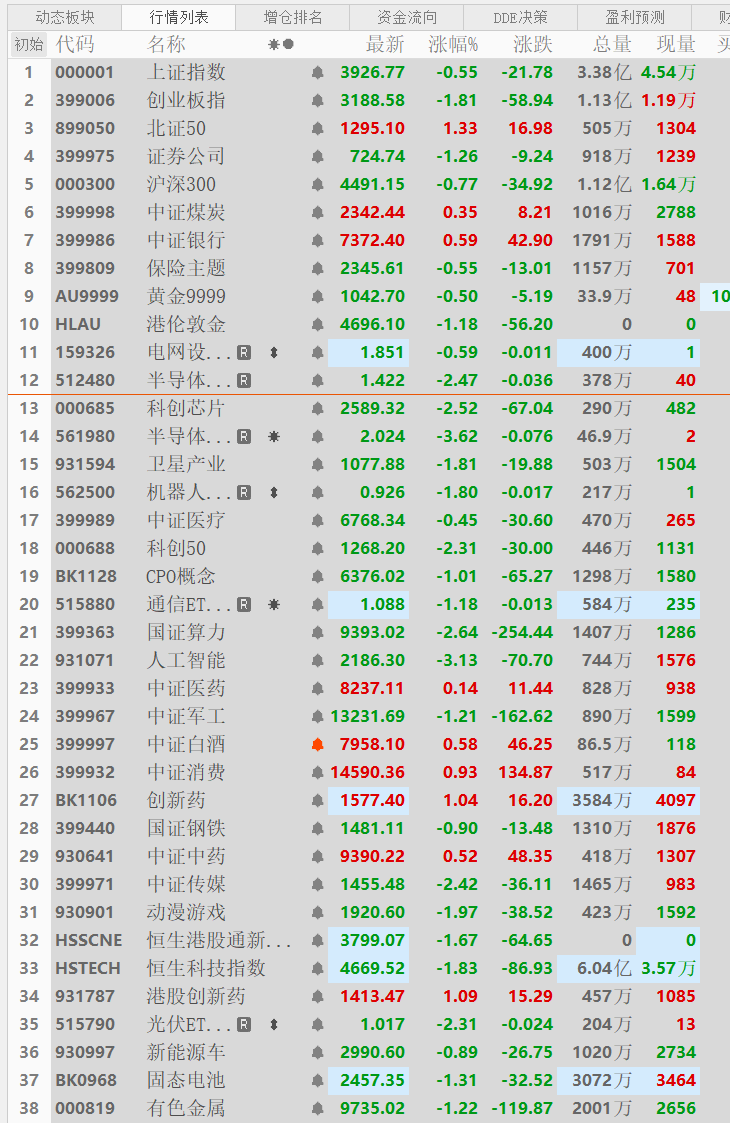This screenshot has width=730, height=1123.
Task: Click the R badge on 561980 半导体
Action: pos(244,436)
